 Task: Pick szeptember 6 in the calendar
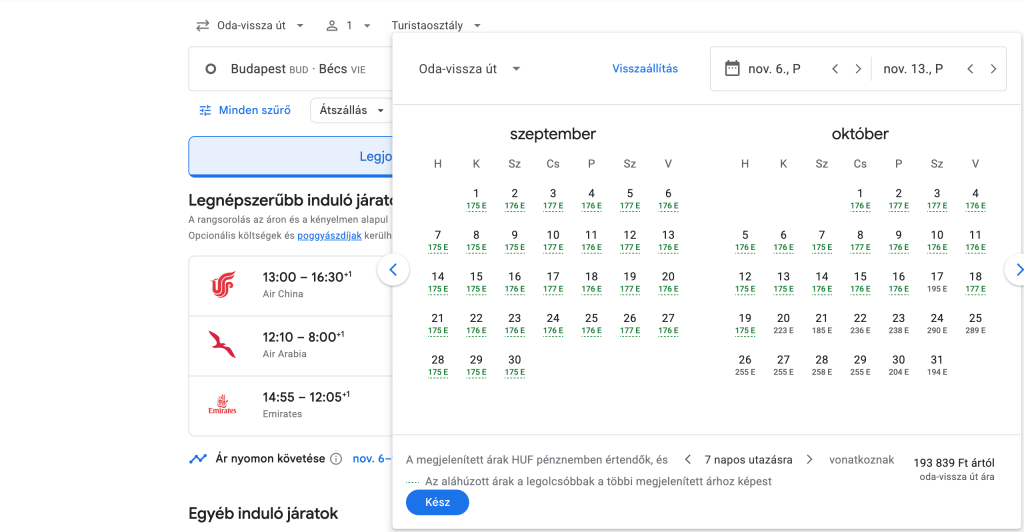point(668,199)
